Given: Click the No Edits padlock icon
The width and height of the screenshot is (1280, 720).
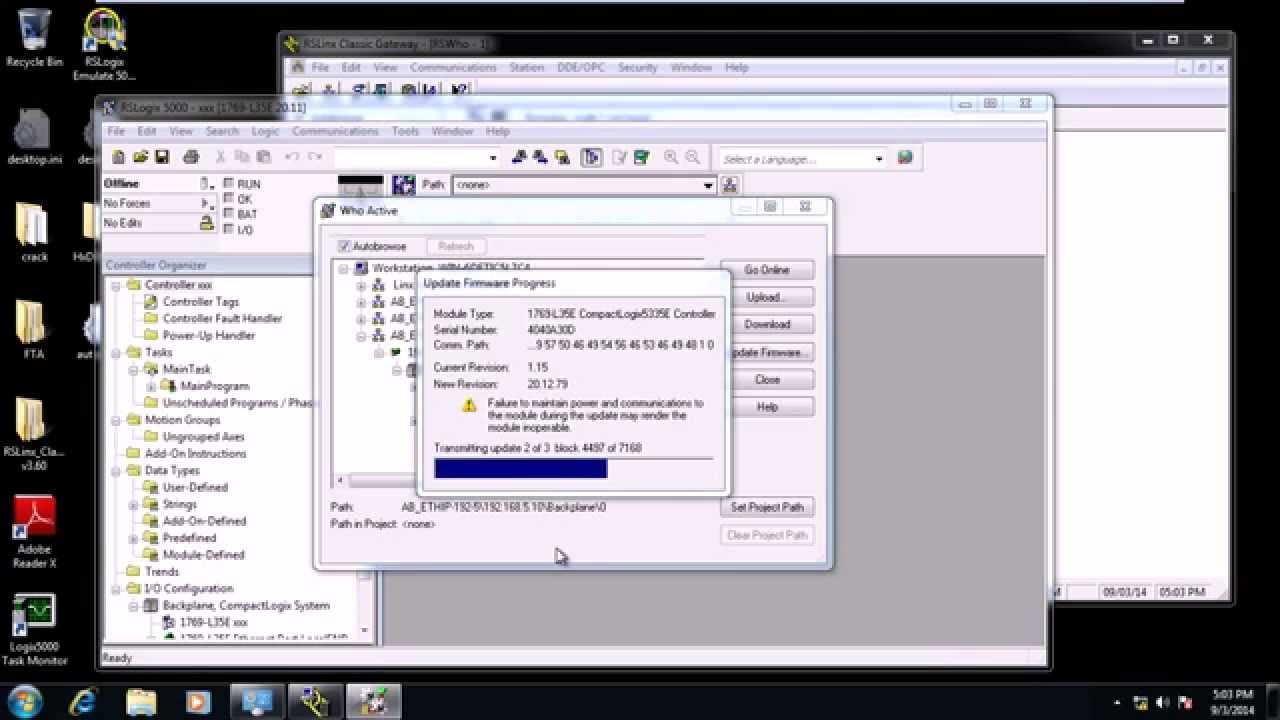Looking at the screenshot, I should 207,223.
